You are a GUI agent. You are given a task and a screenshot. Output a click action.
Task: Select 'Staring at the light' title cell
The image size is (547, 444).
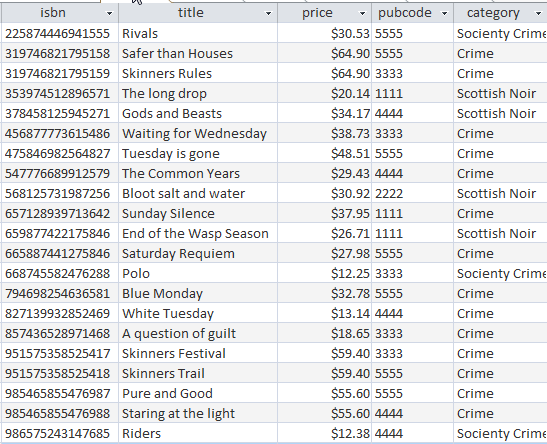[198, 413]
